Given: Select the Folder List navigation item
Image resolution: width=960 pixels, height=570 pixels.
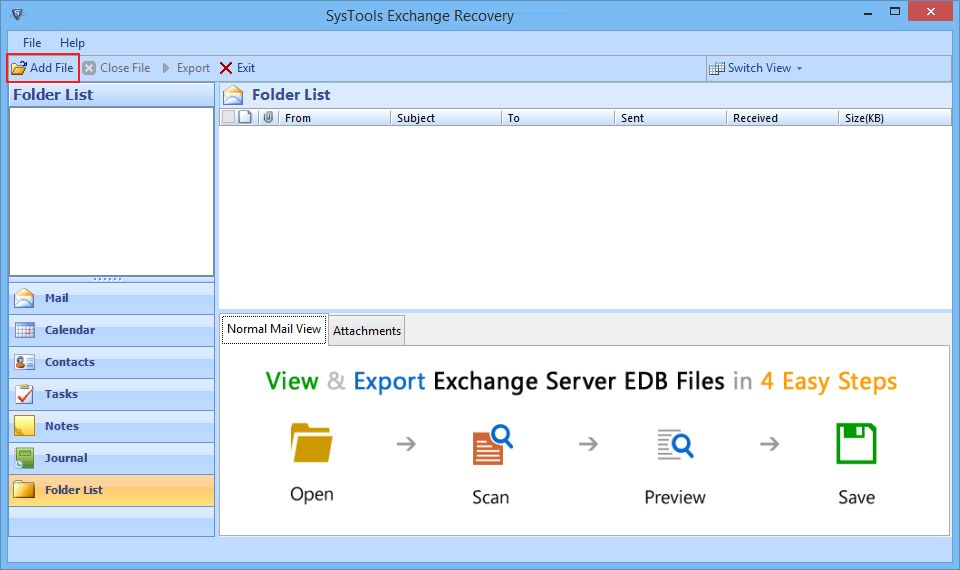Looking at the screenshot, I should (x=111, y=490).
